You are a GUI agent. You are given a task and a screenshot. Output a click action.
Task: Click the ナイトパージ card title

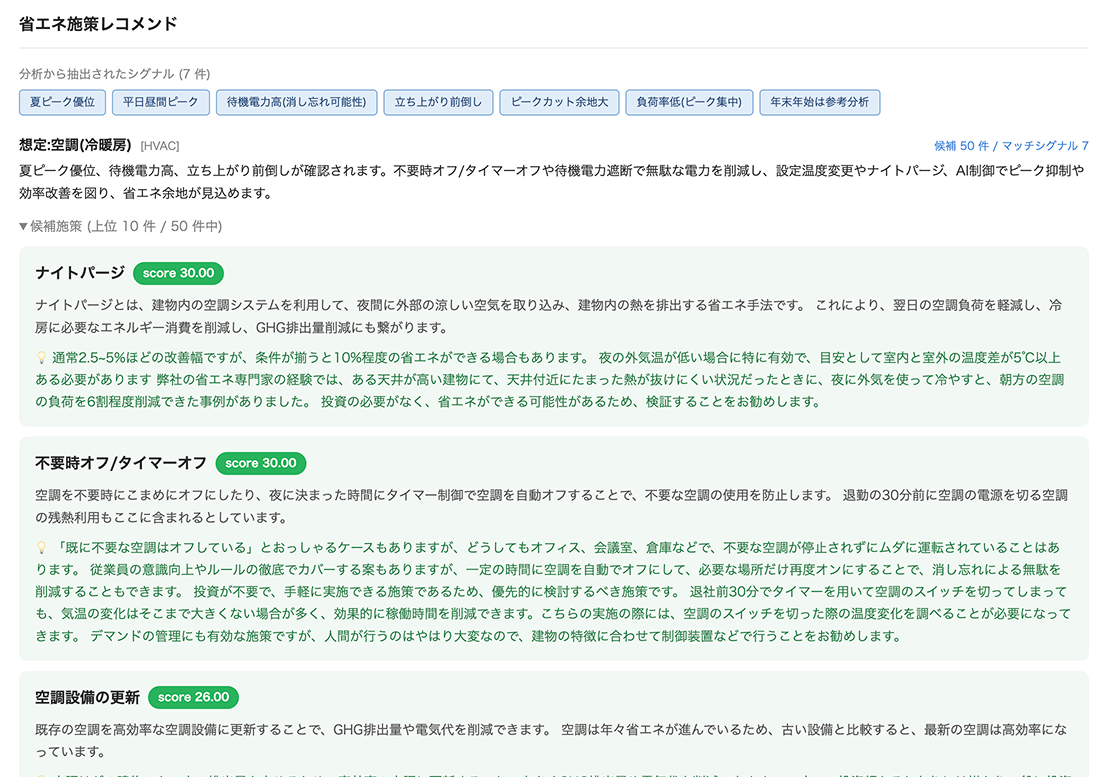point(80,273)
